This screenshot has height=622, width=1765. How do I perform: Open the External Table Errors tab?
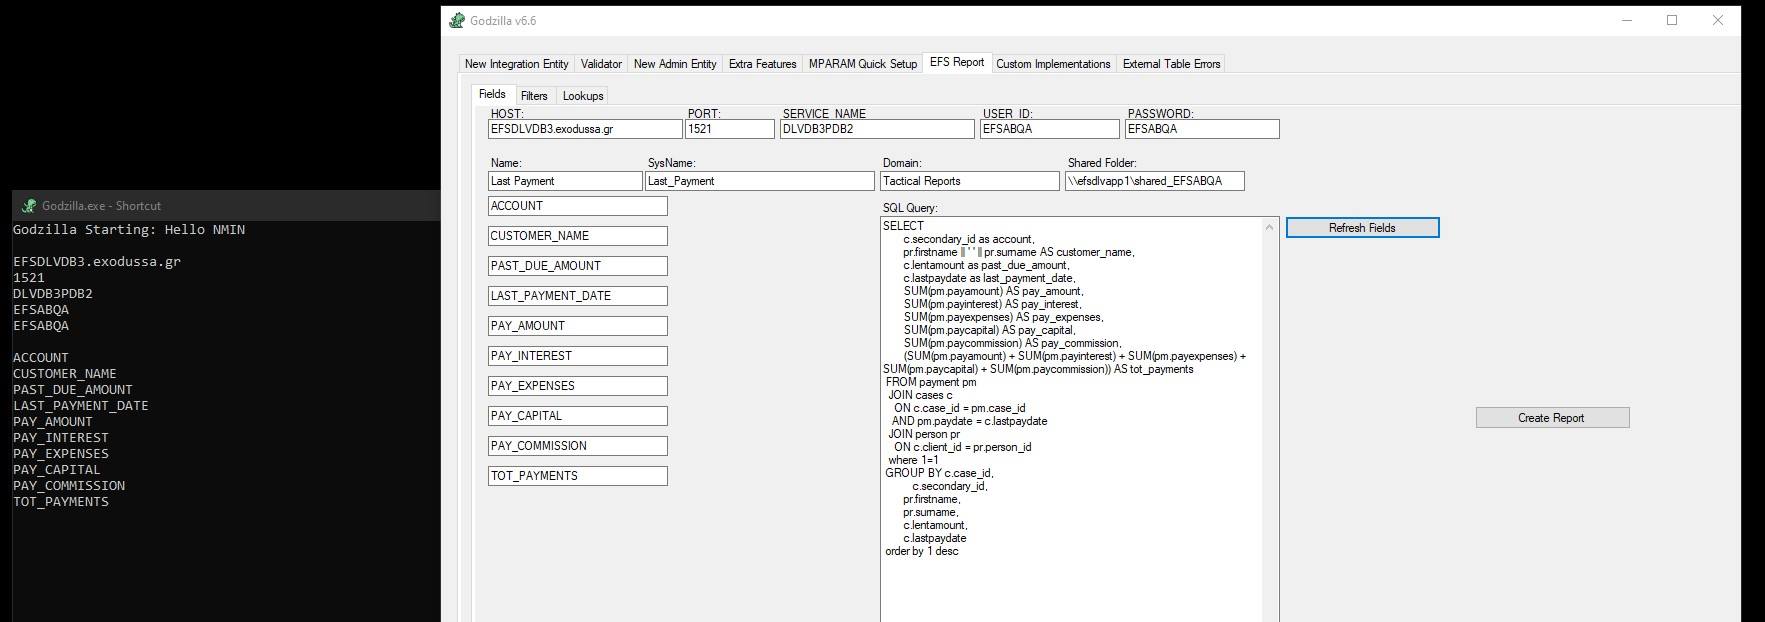click(x=1171, y=64)
